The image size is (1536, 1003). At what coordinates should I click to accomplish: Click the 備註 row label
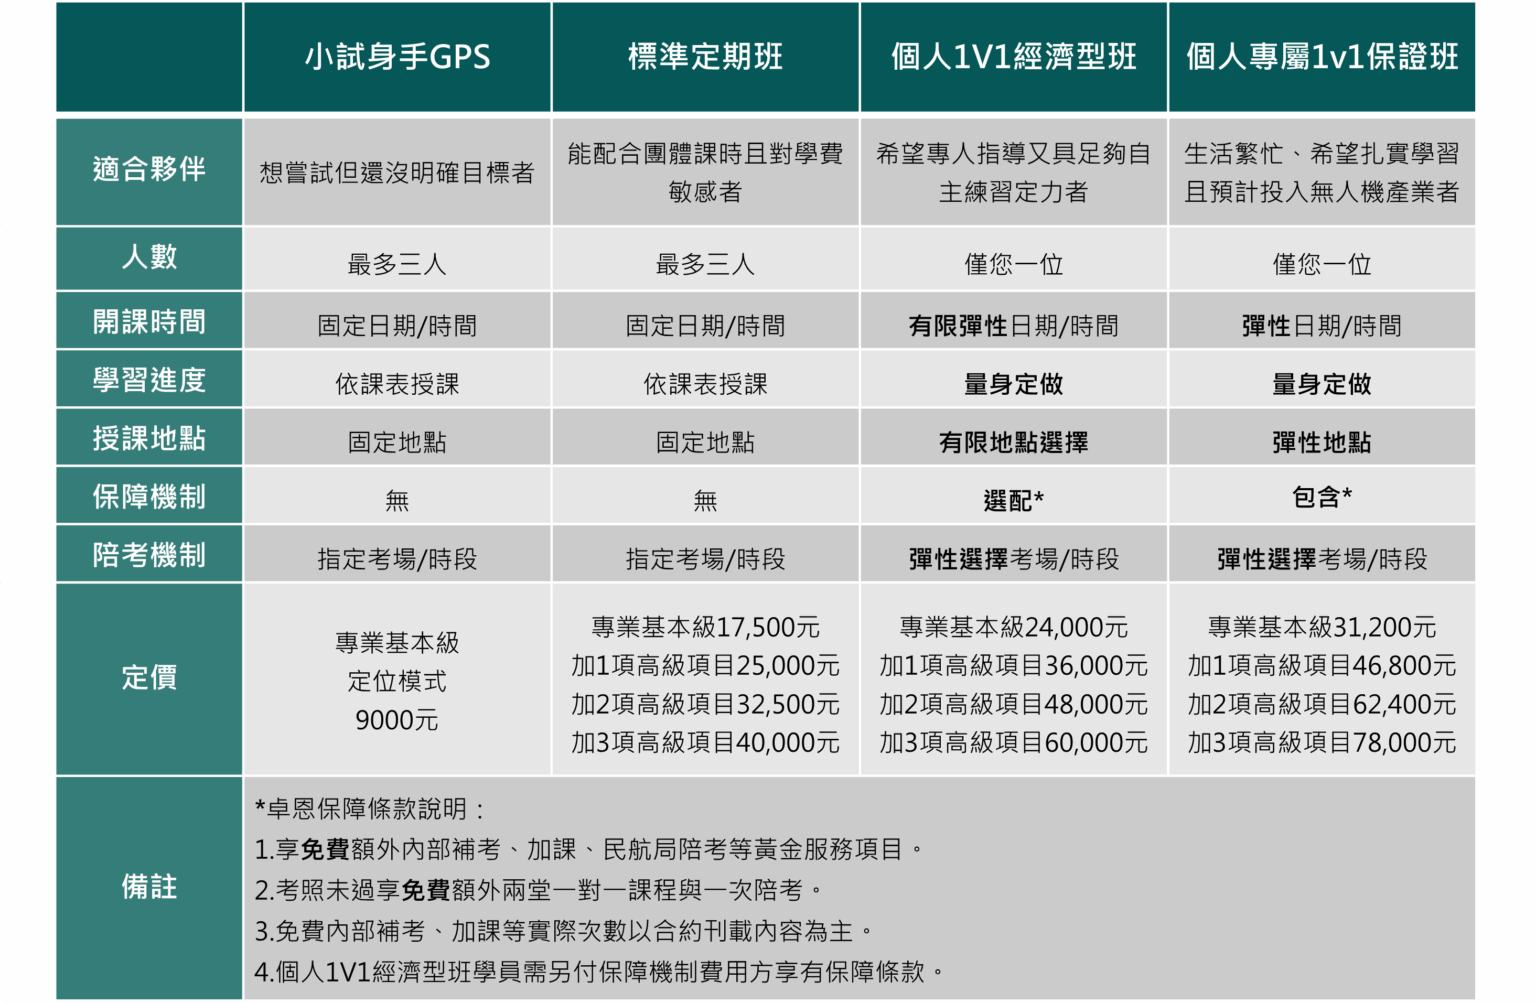click(x=149, y=887)
